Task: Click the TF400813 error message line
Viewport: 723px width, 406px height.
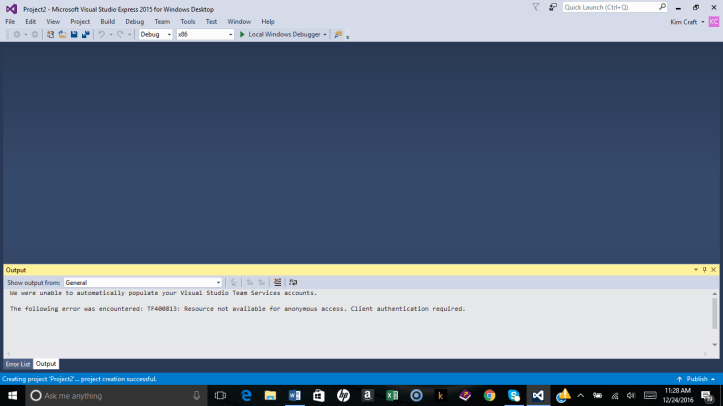Action: (237, 309)
